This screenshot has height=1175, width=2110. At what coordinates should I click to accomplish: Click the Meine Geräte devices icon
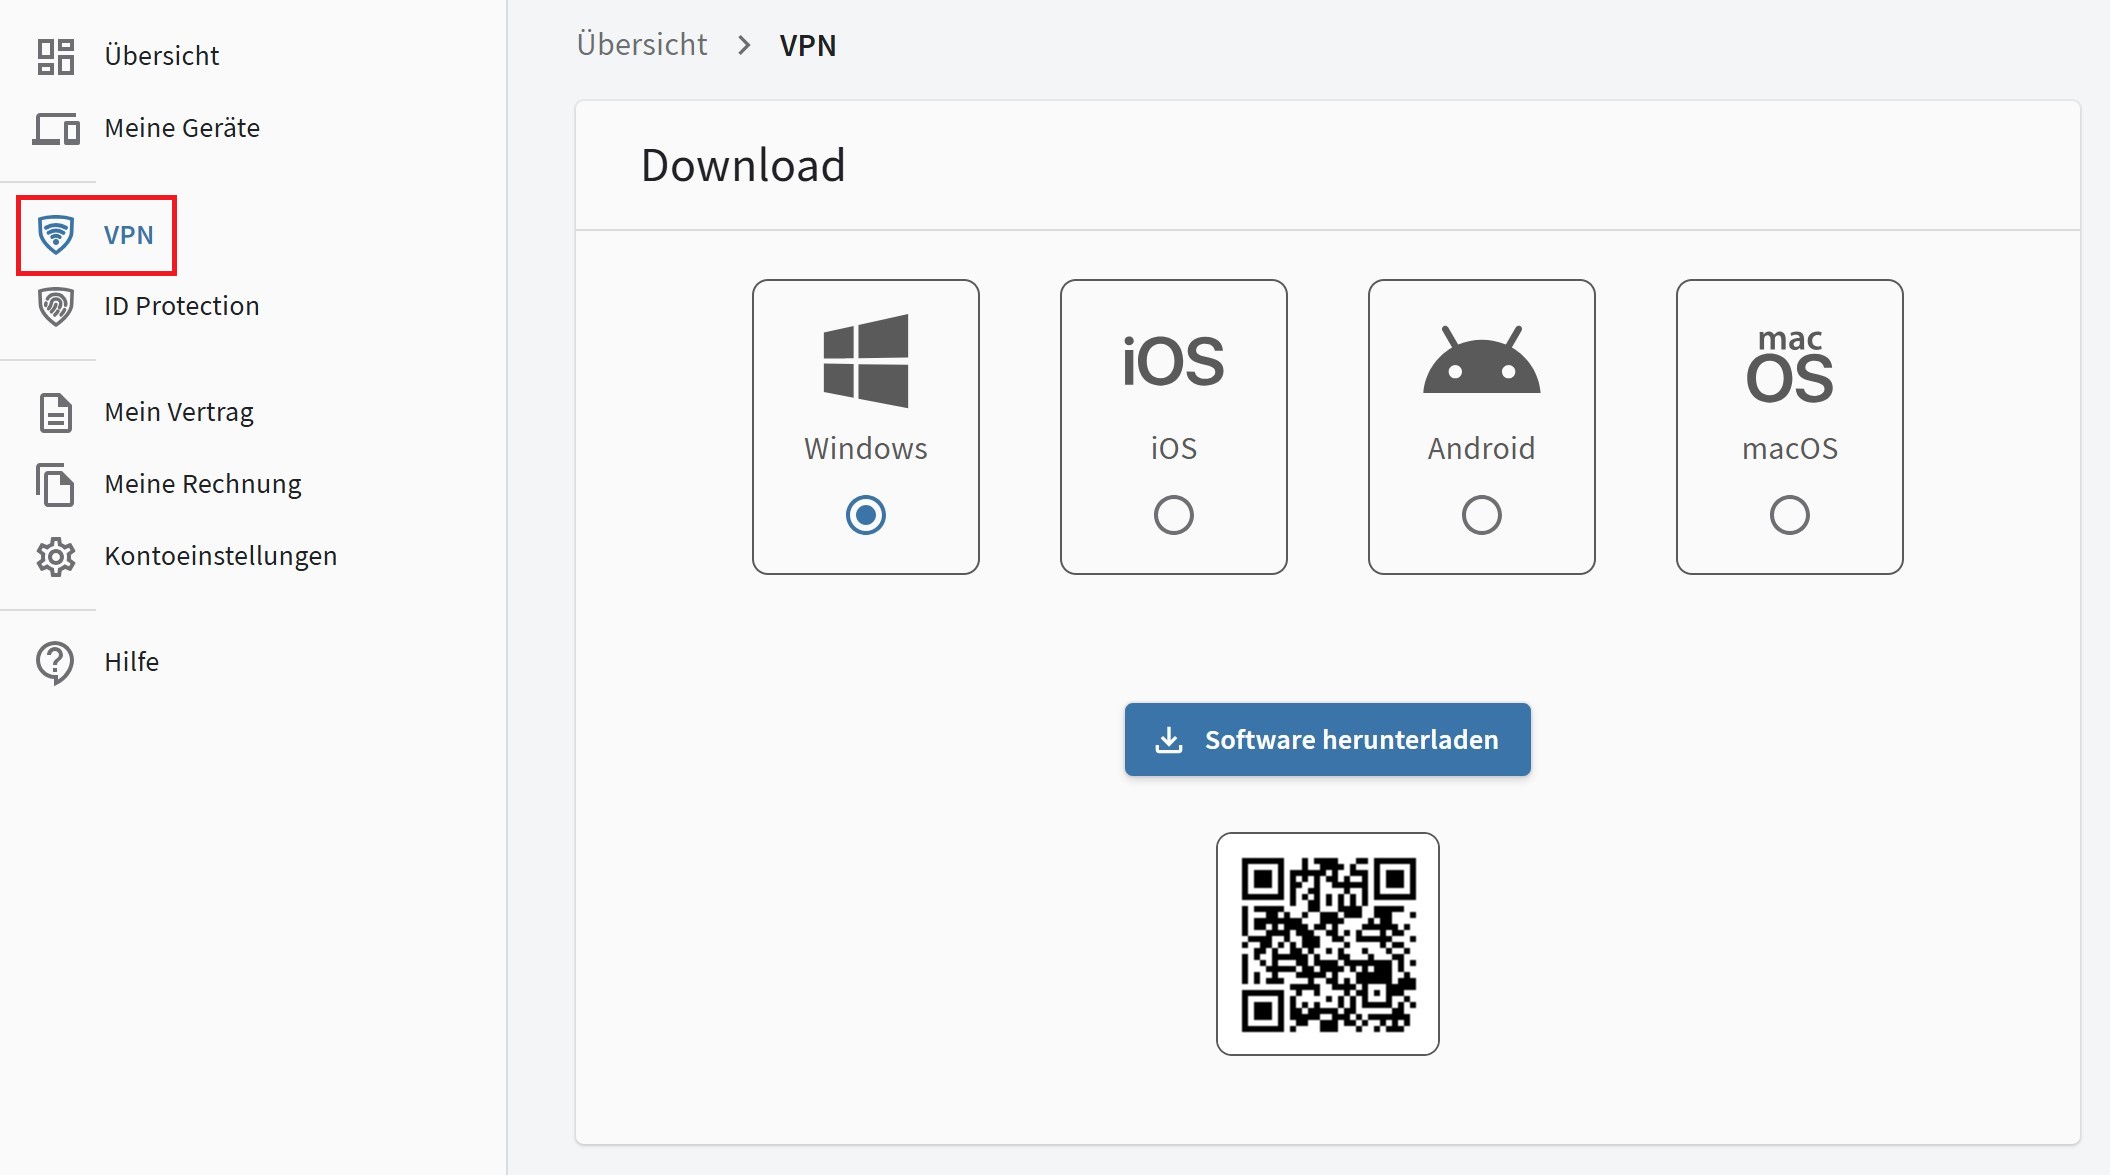coord(56,129)
